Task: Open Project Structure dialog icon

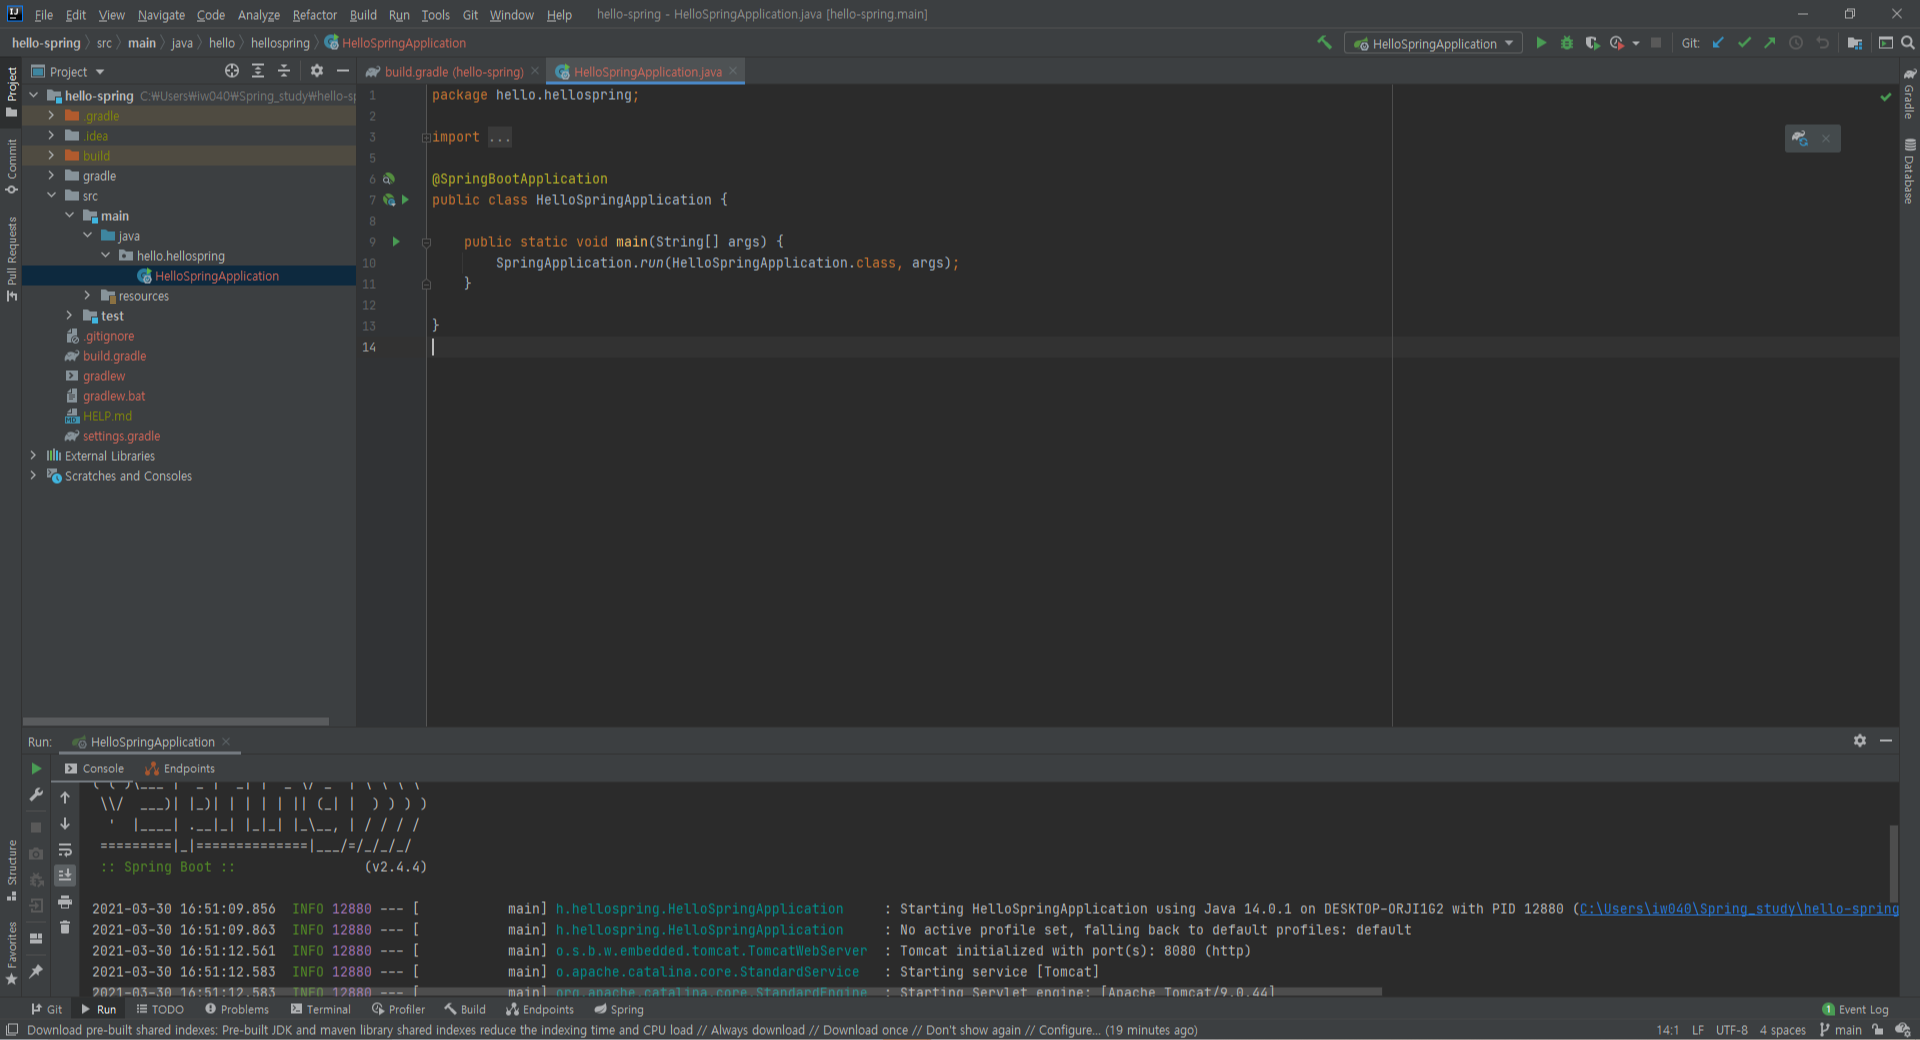Action: (1855, 43)
